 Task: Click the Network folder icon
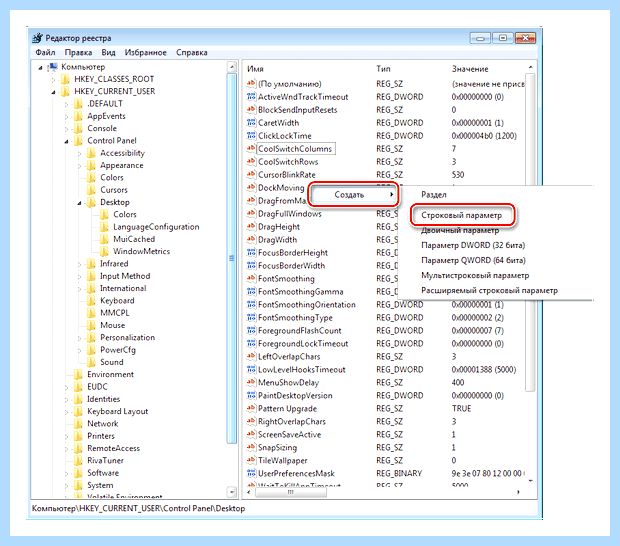pyautogui.click(x=78, y=424)
